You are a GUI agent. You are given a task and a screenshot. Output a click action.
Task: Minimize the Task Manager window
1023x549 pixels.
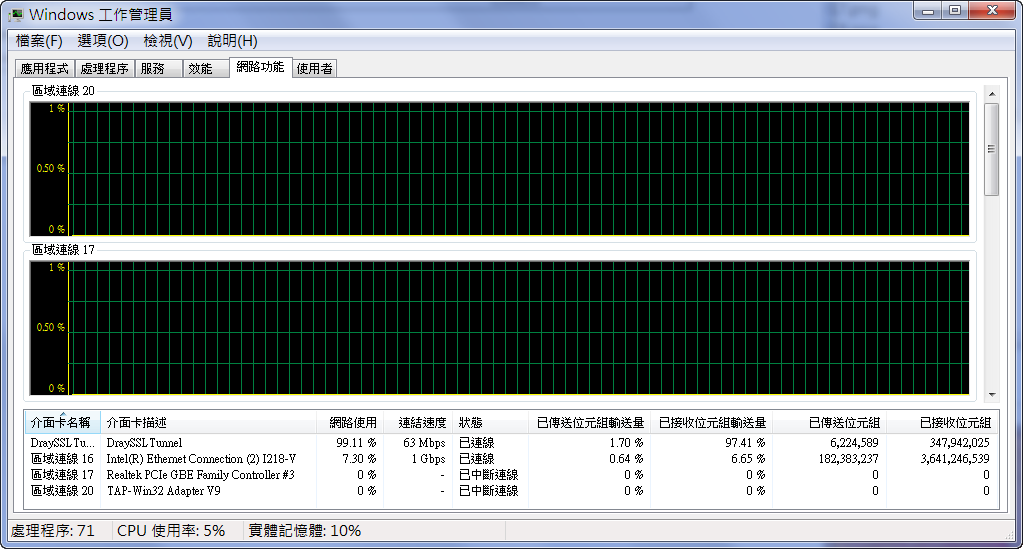[928, 10]
